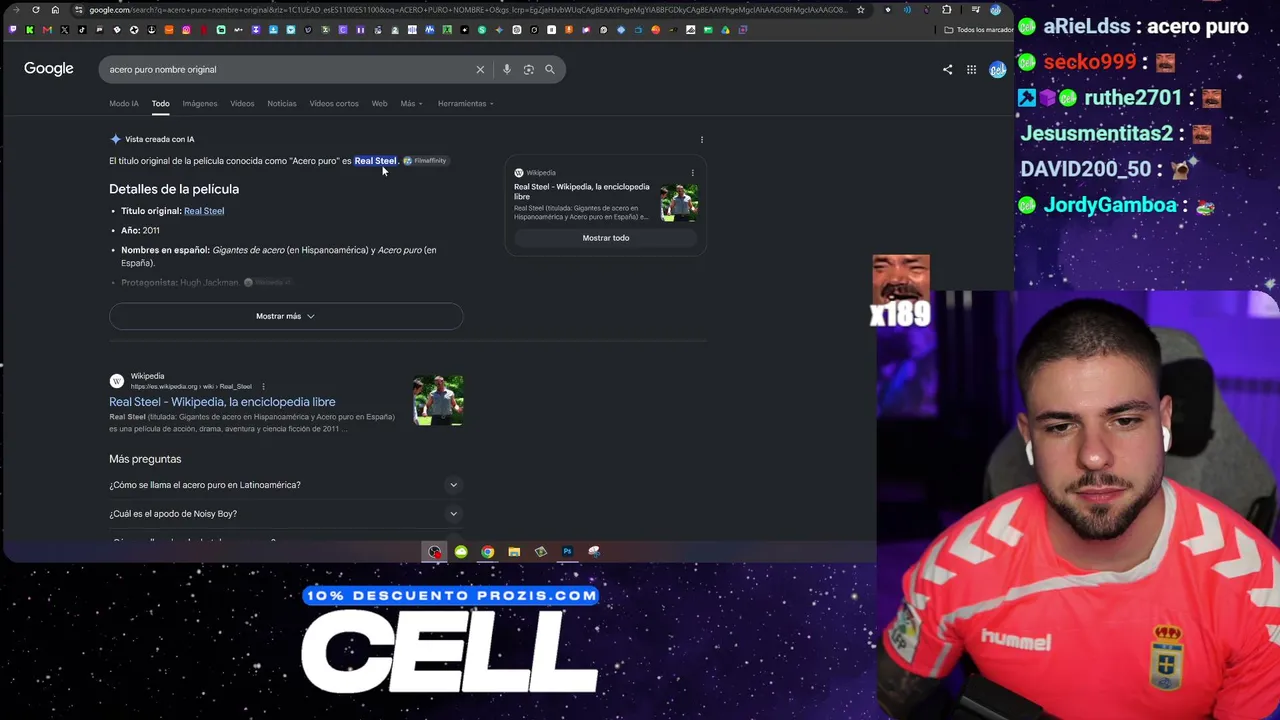Viewport: 1280px width, 720px height.
Task: Open the picture-frame app icon on the taskbar
Action: point(541,551)
